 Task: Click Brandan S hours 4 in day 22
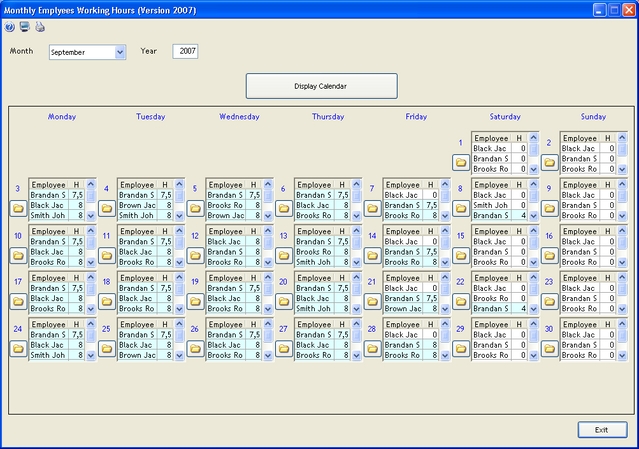click(519, 309)
